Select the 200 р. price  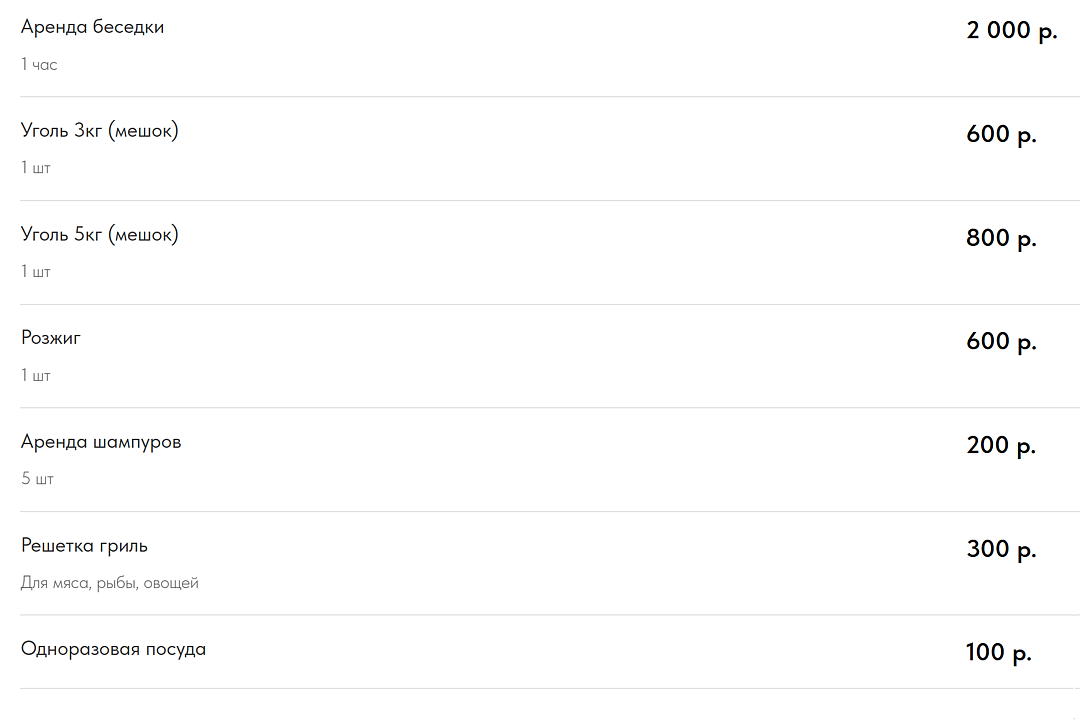(1001, 445)
